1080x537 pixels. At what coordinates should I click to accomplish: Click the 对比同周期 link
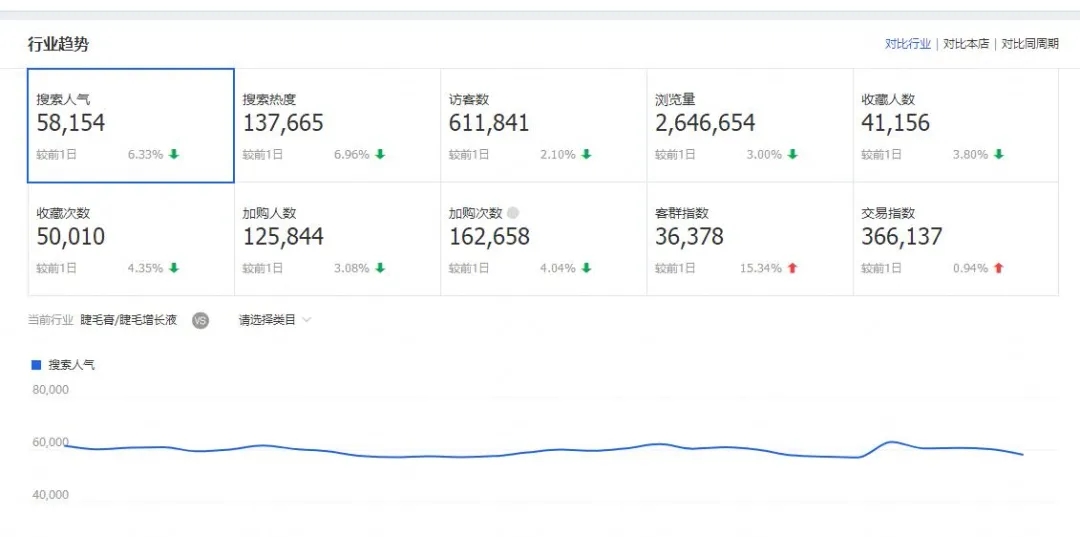tap(1029, 44)
